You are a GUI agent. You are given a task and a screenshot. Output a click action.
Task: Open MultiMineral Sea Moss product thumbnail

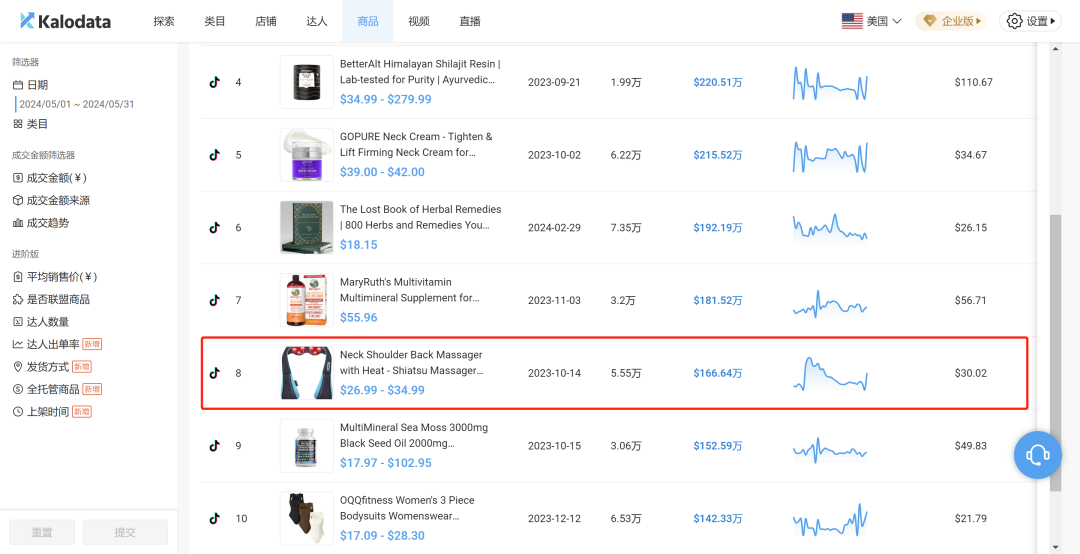(307, 446)
